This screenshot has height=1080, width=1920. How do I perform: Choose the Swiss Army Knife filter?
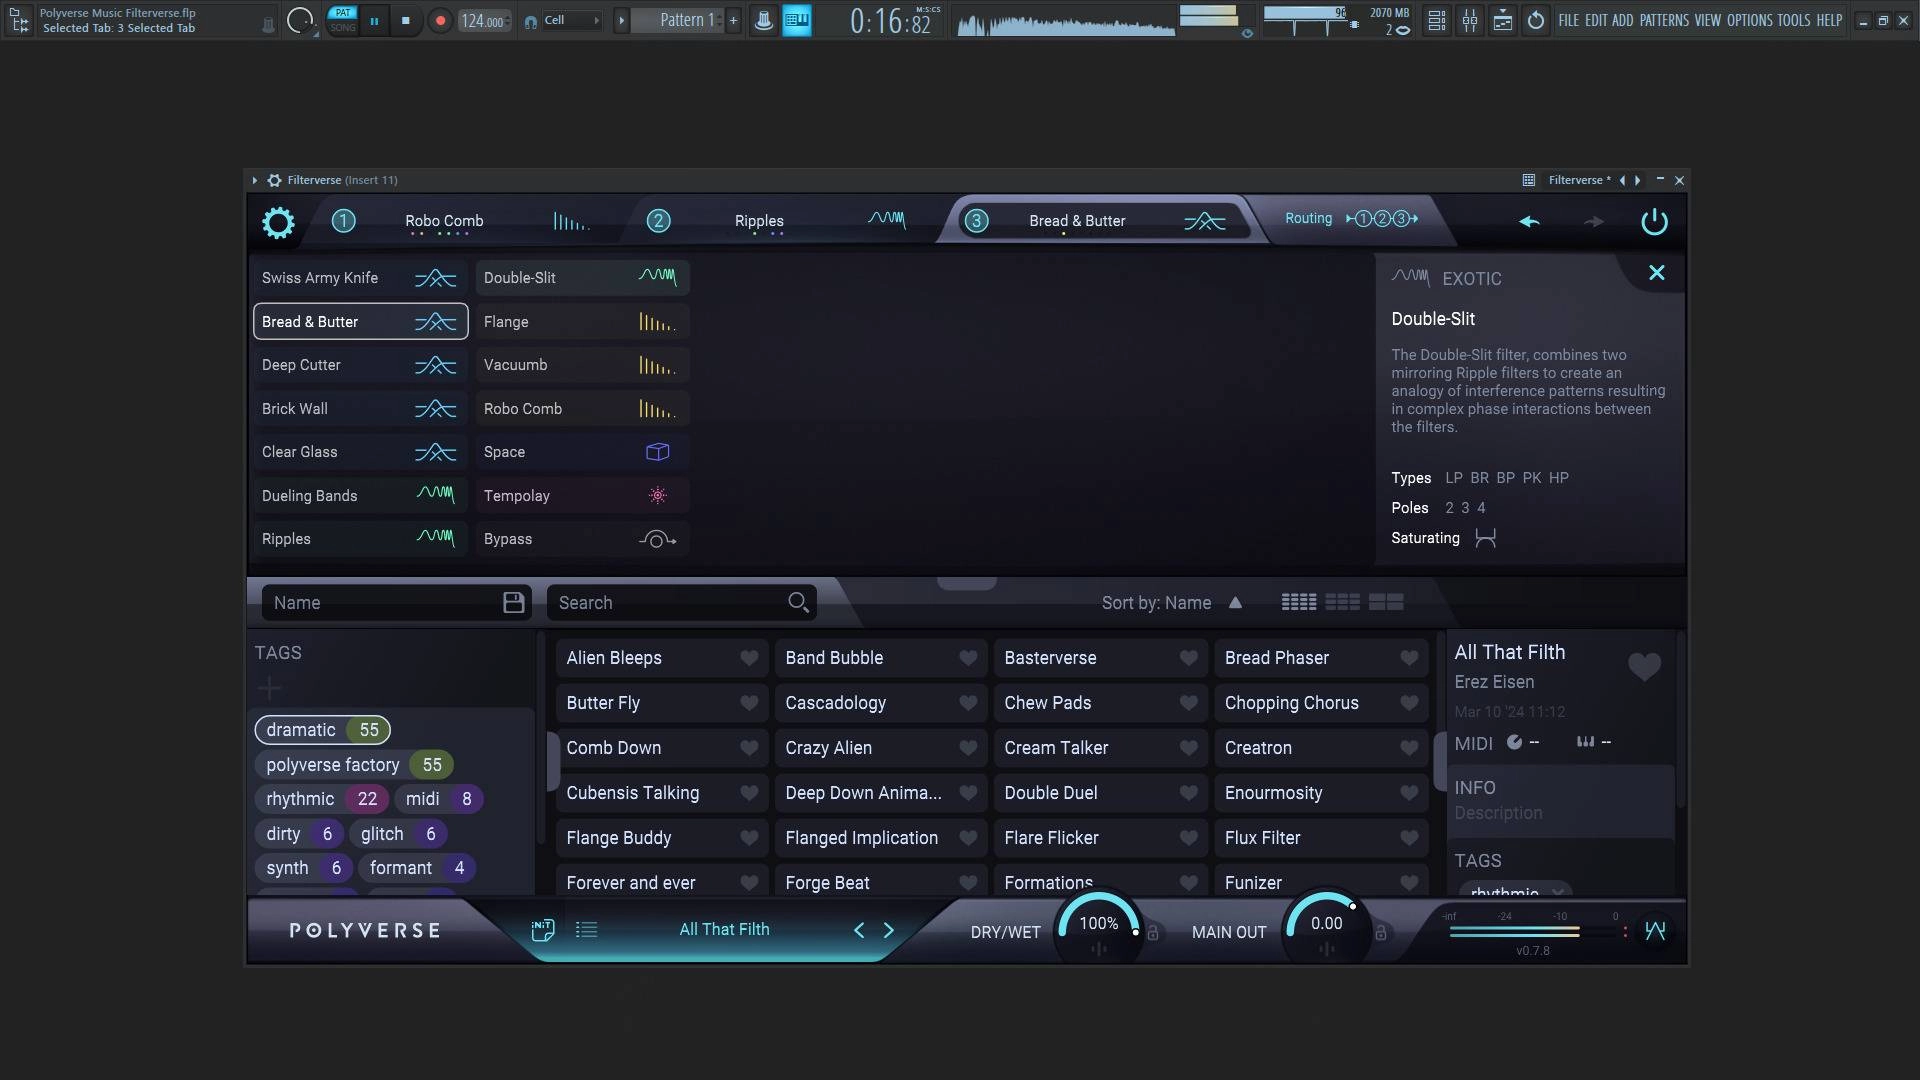tap(360, 278)
